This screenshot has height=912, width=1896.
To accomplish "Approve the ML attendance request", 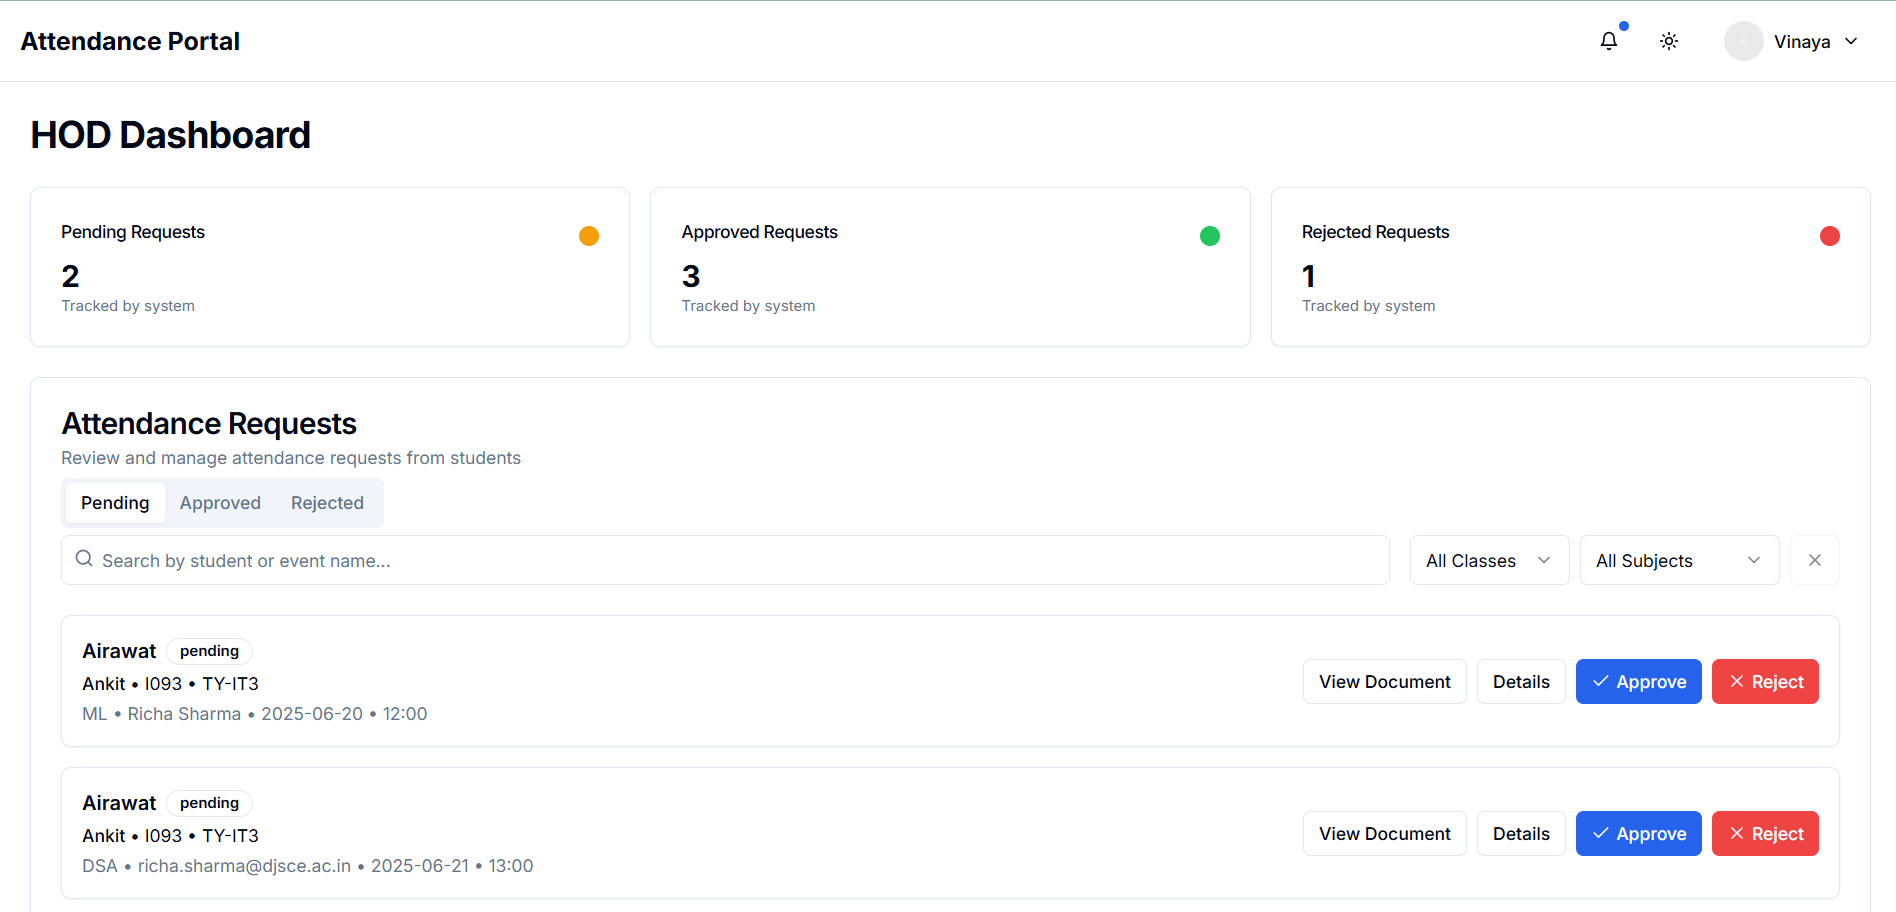I will coord(1638,682).
